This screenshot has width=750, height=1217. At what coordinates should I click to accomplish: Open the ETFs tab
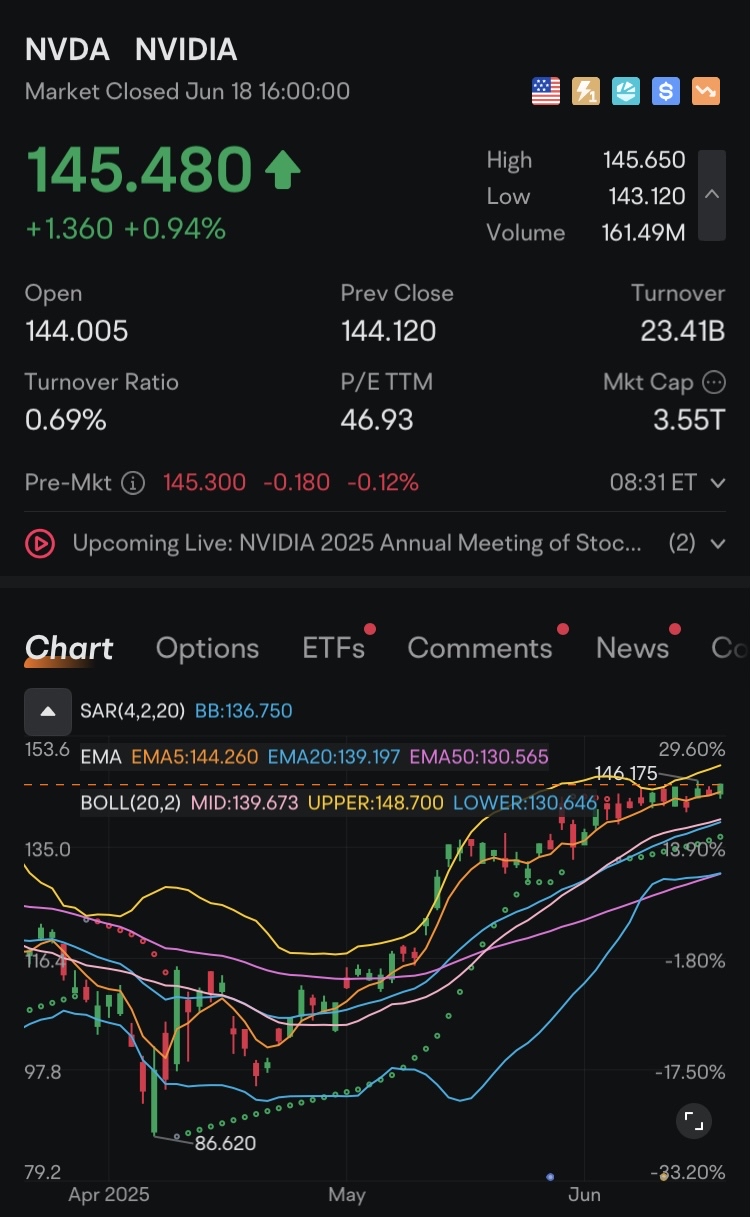click(x=334, y=648)
